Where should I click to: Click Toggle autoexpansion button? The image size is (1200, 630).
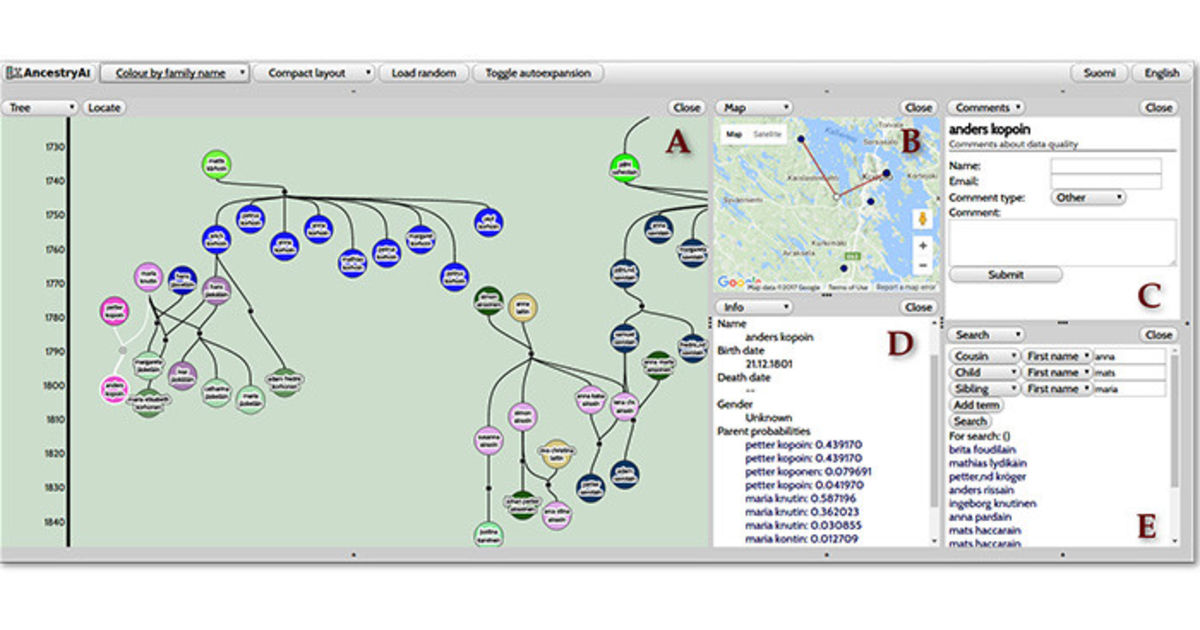click(538, 73)
